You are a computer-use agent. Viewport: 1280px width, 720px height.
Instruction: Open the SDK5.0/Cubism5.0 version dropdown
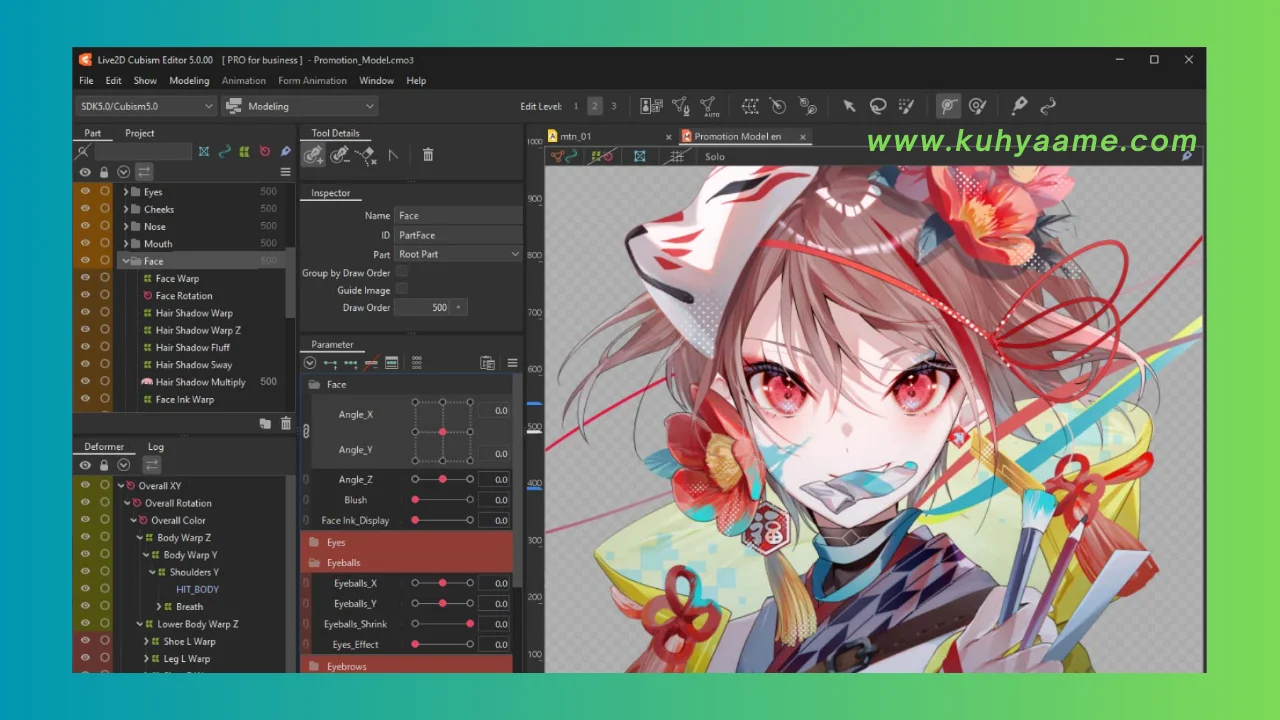tap(146, 106)
